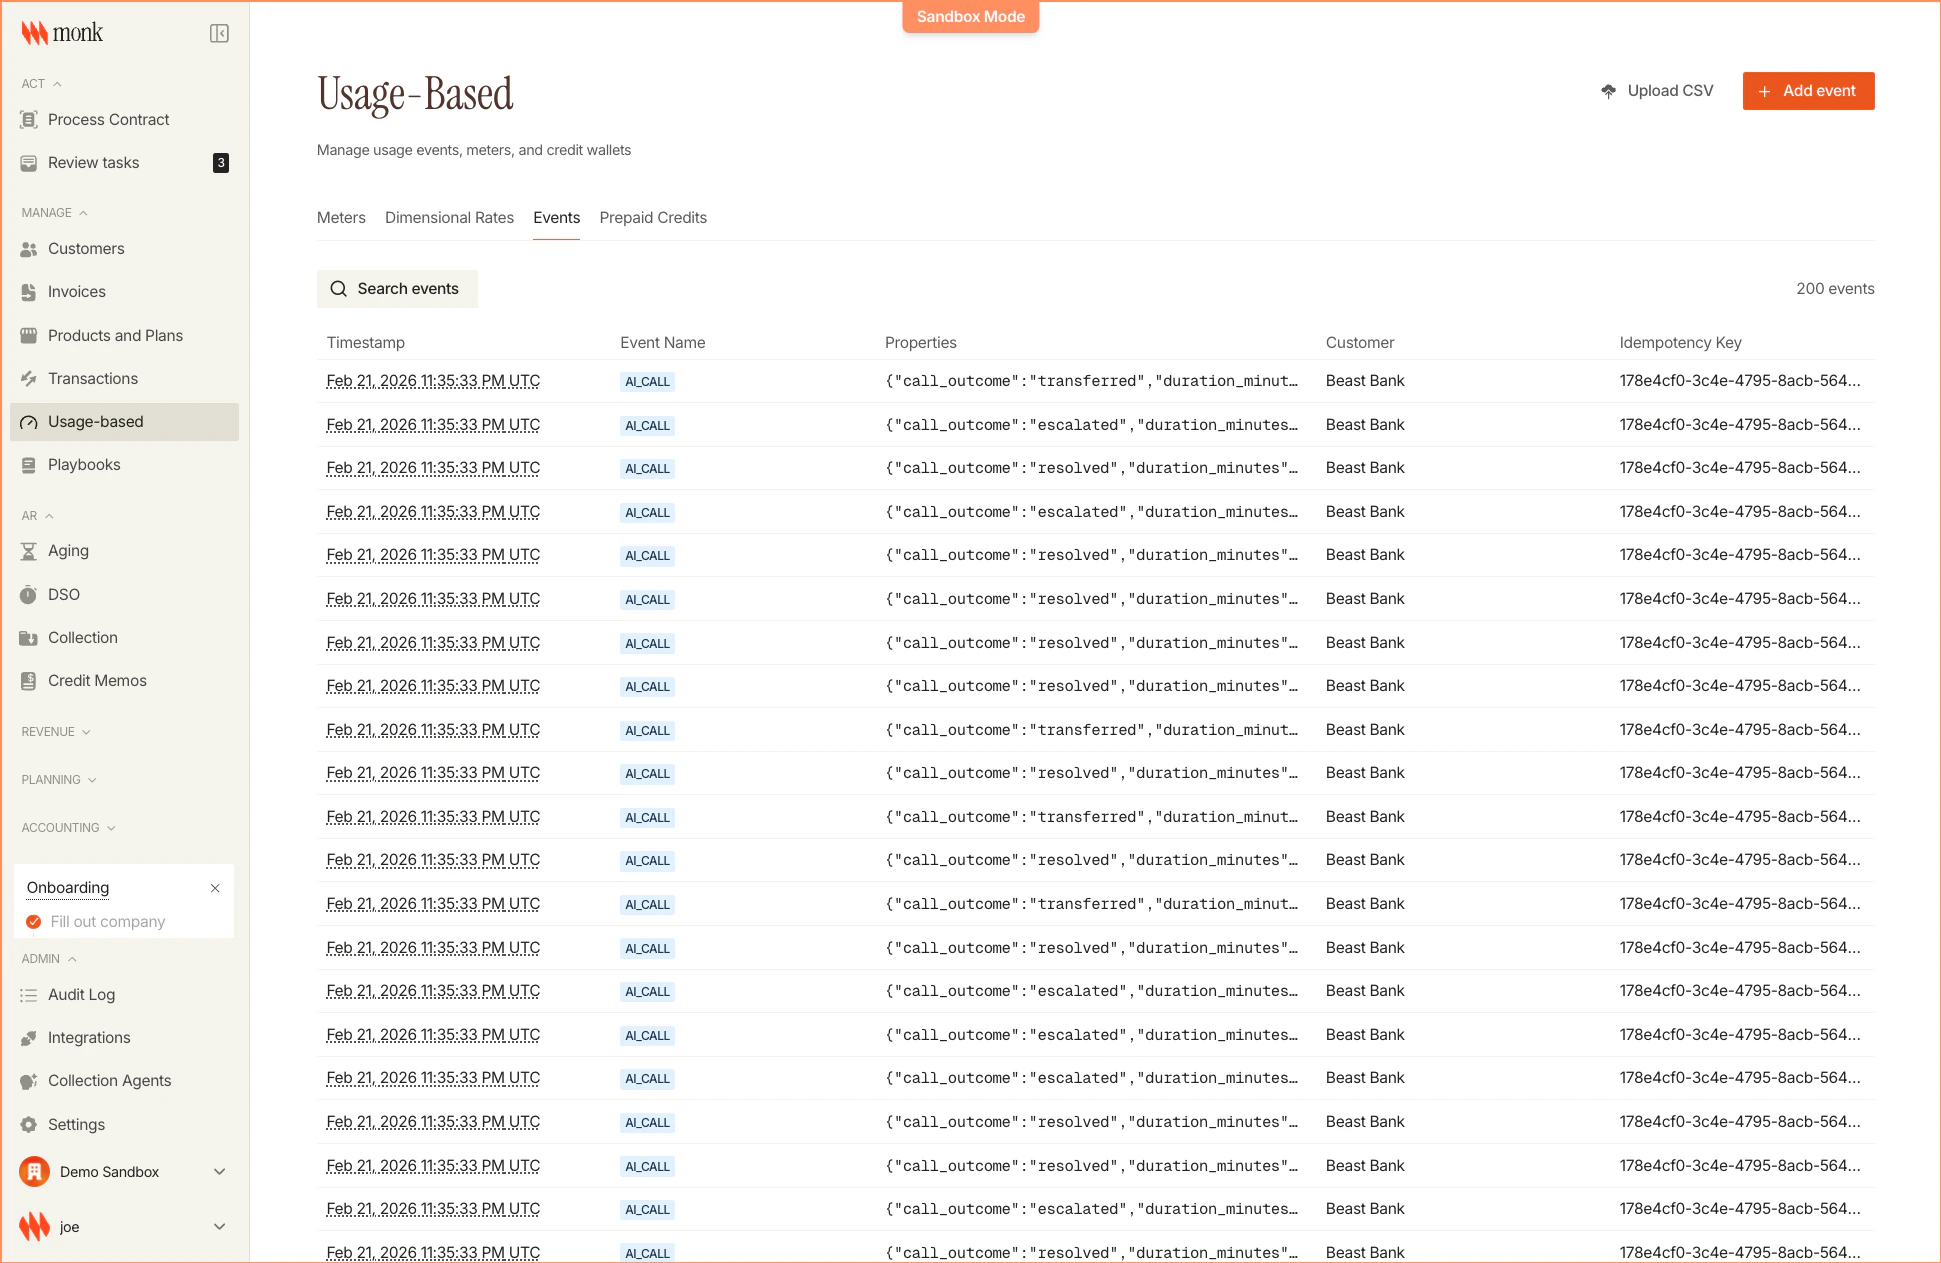Click the first row's transferred properties JSON
Viewport: 1941px width, 1263px height.
1091,381
